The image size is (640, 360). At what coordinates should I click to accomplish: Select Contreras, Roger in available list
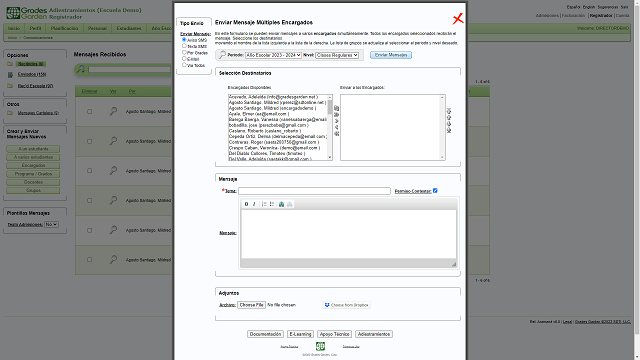(274, 142)
